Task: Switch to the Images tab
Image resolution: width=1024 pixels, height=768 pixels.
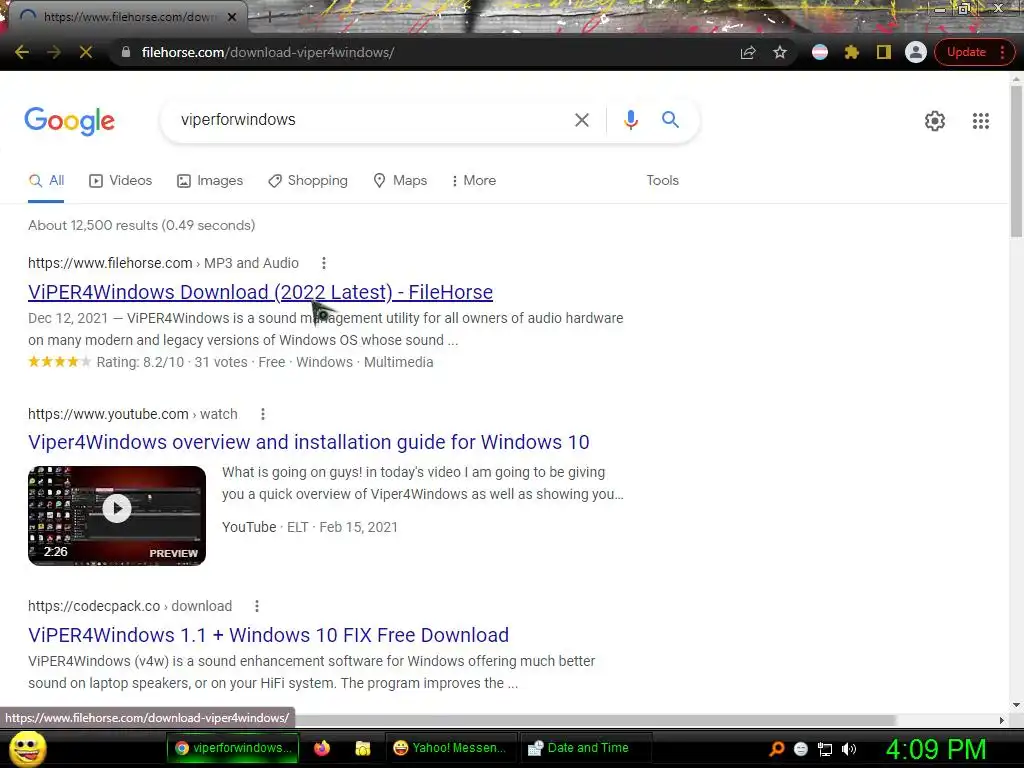Action: coord(210,181)
